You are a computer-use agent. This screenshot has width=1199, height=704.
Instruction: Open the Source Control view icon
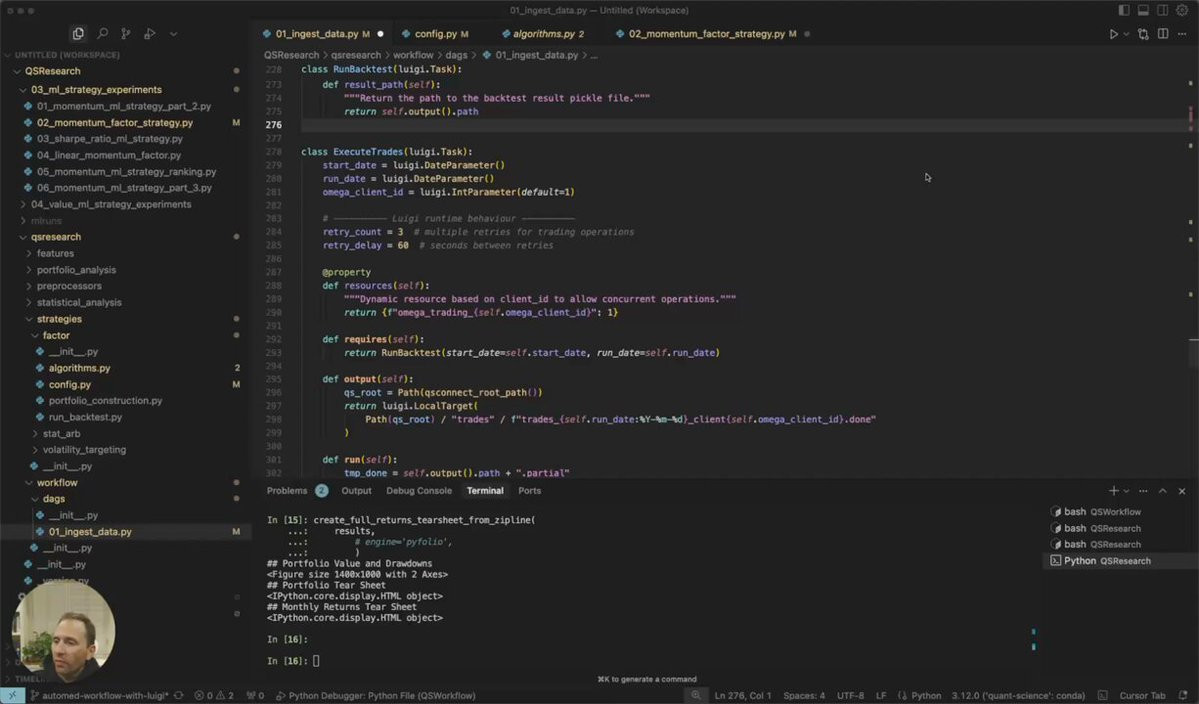coord(125,34)
